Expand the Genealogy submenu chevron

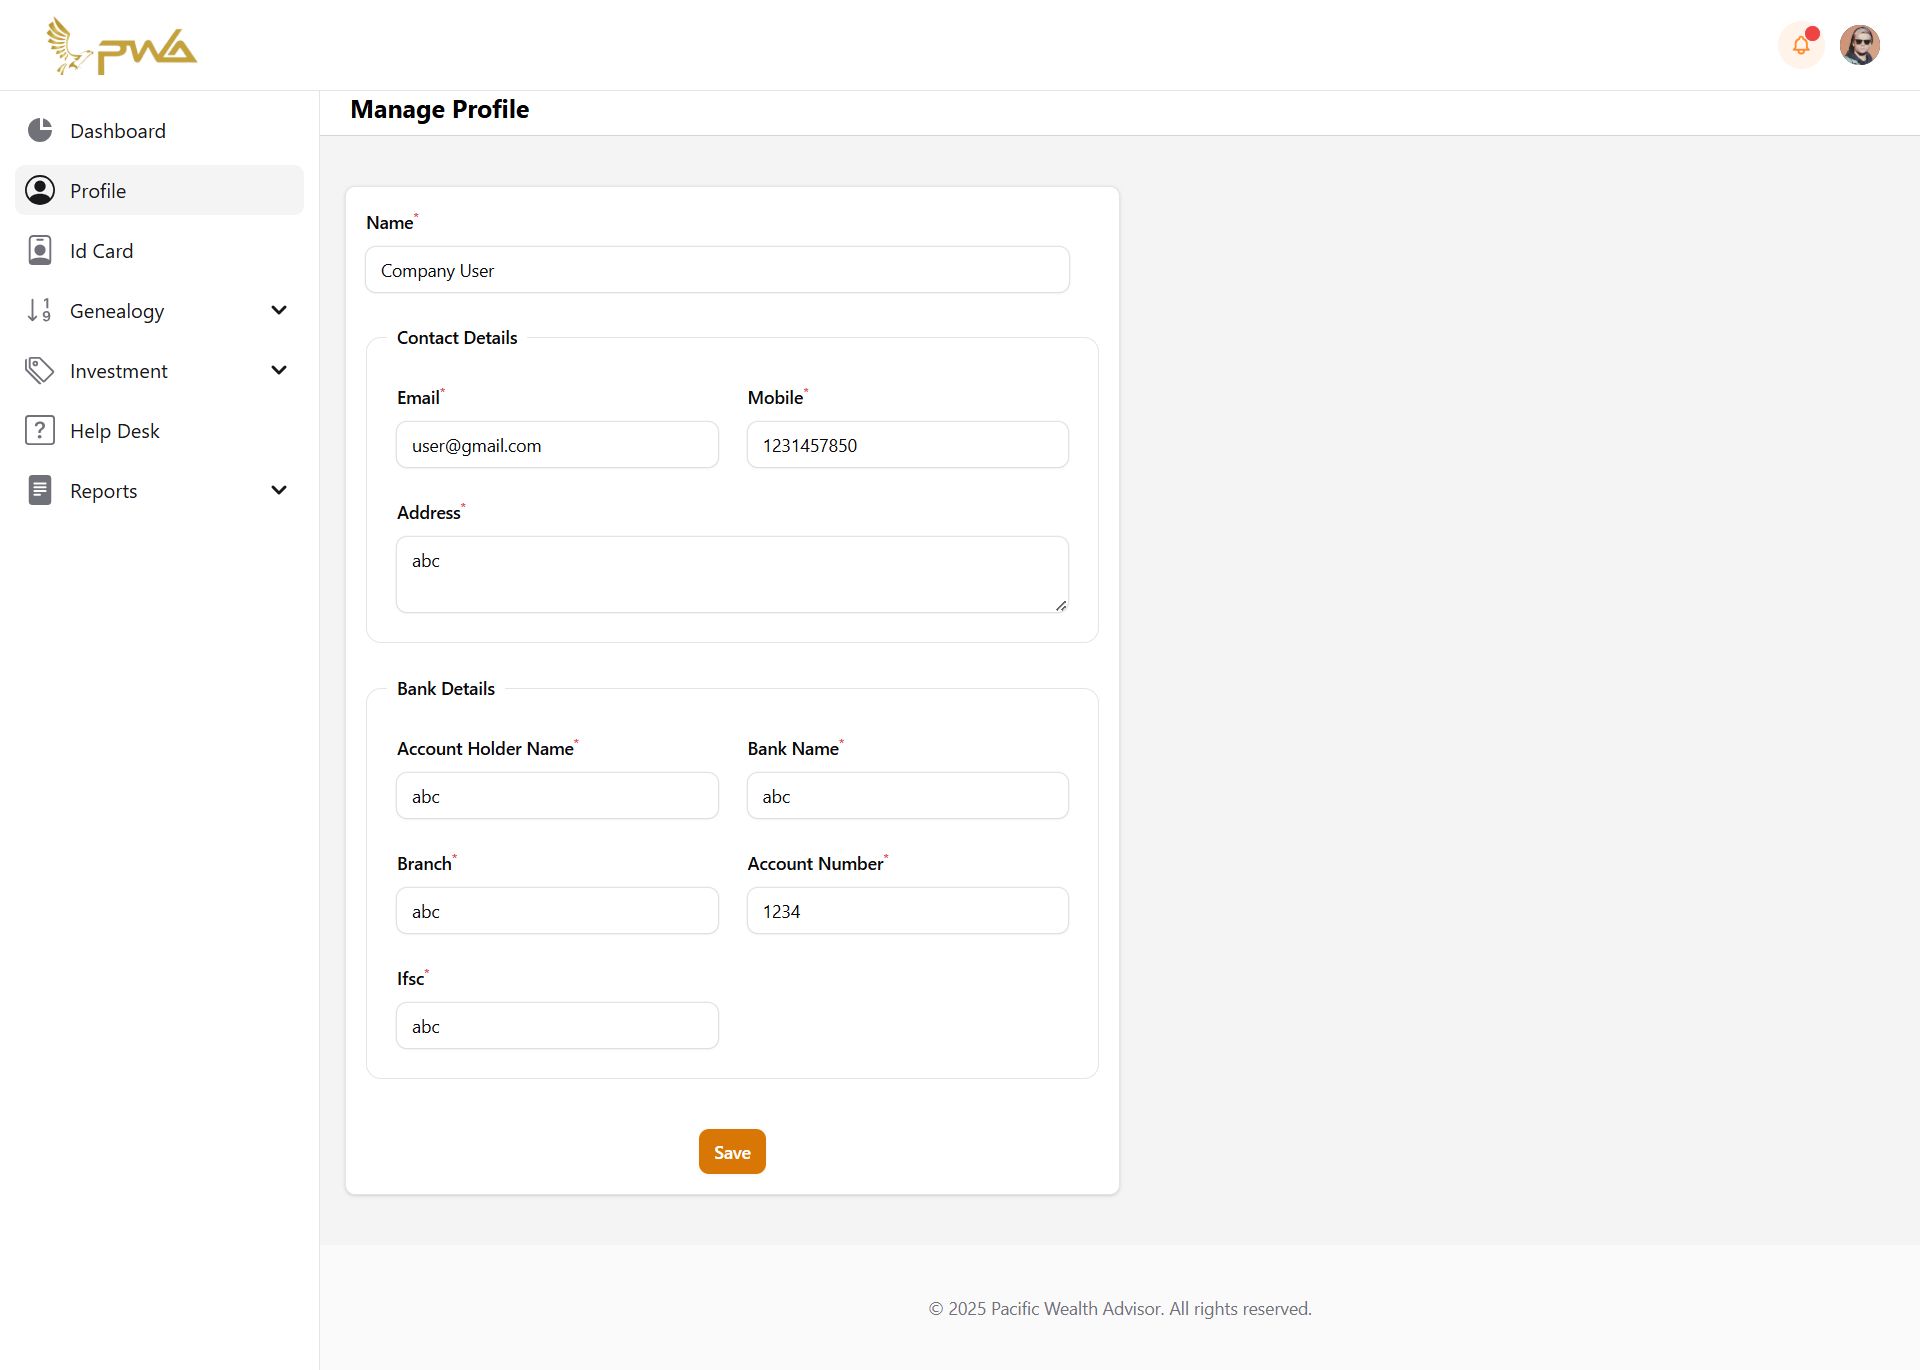279,310
